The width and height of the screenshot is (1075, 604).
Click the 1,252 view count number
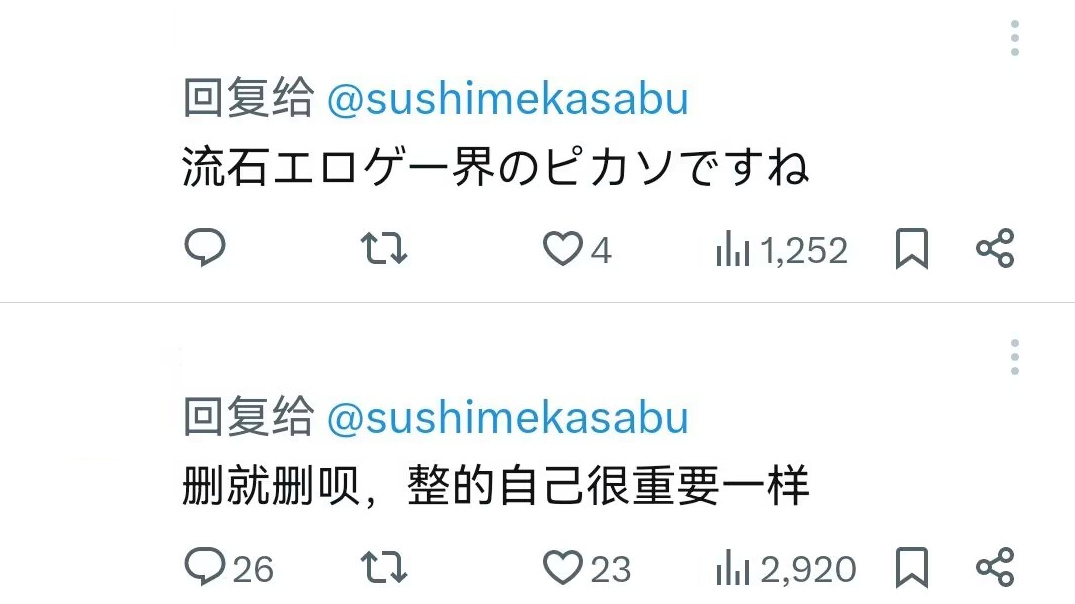point(804,250)
